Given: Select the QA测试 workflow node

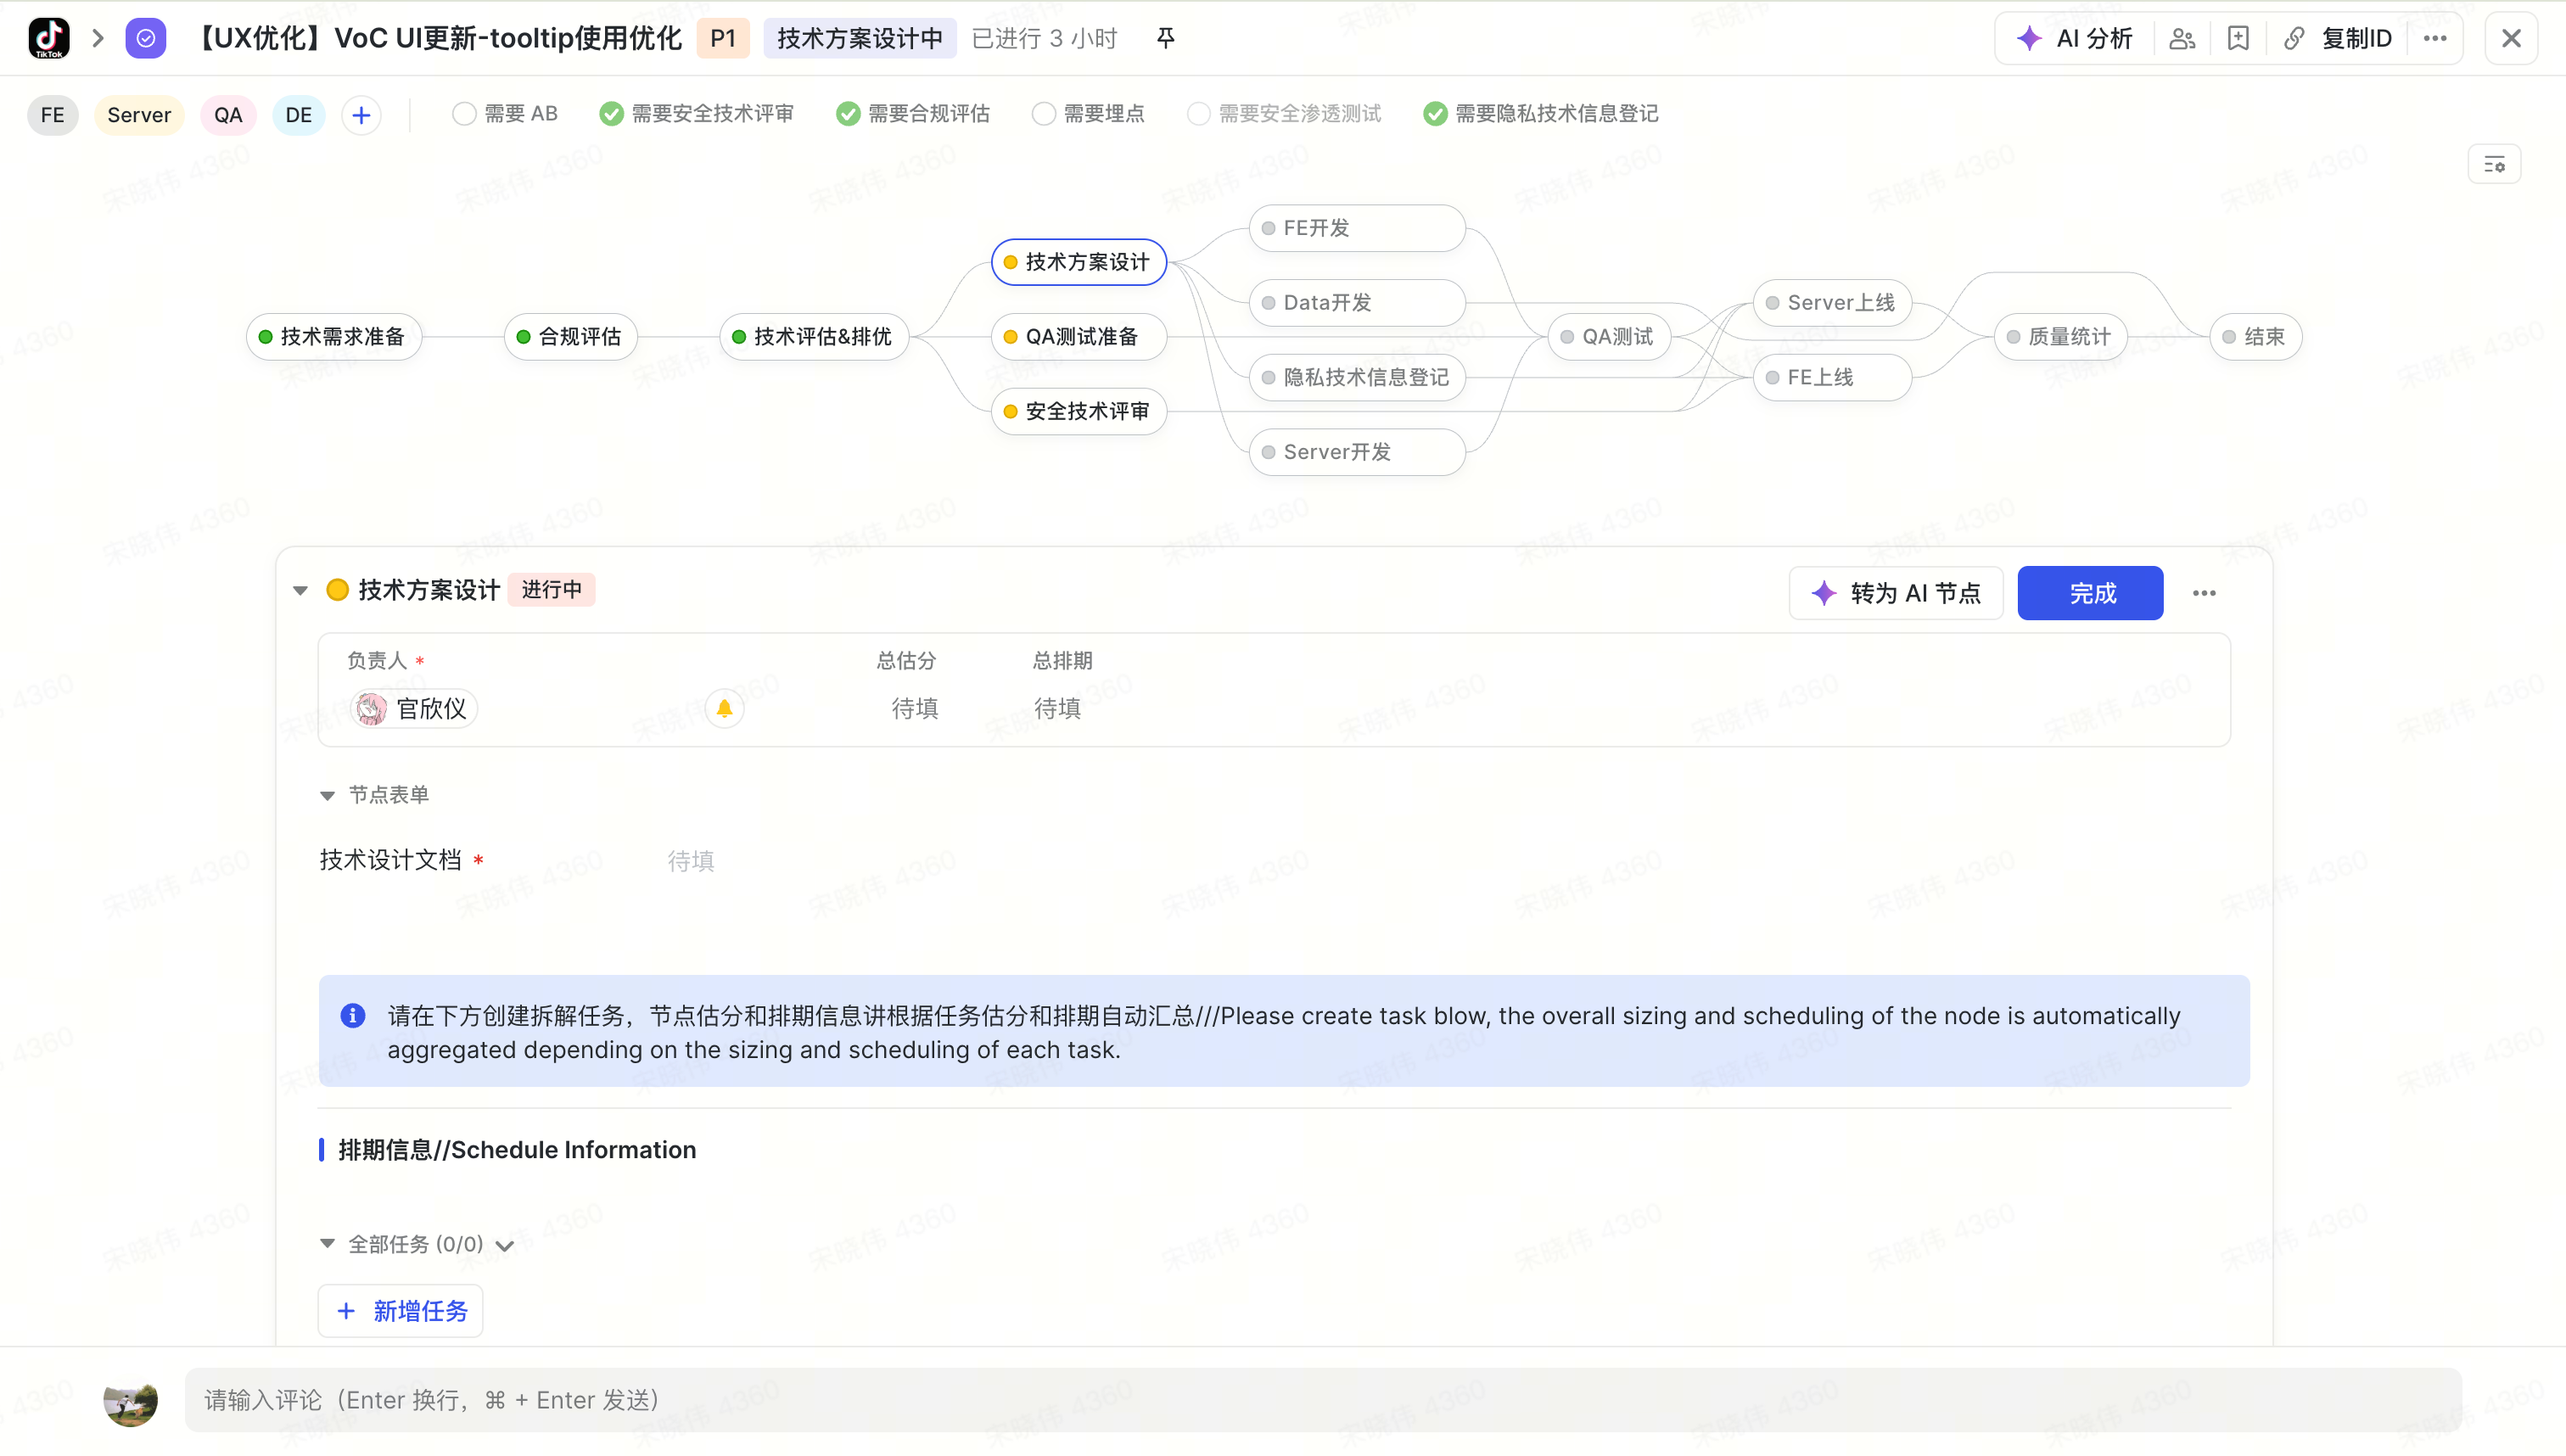Looking at the screenshot, I should 1609,336.
